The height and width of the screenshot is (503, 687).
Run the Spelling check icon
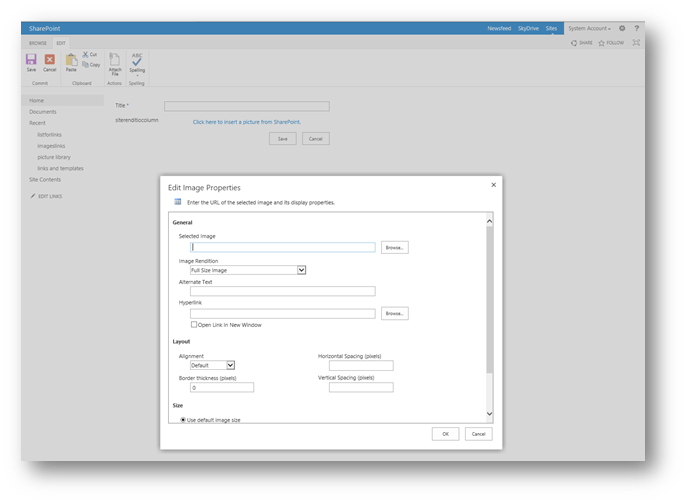(x=137, y=62)
